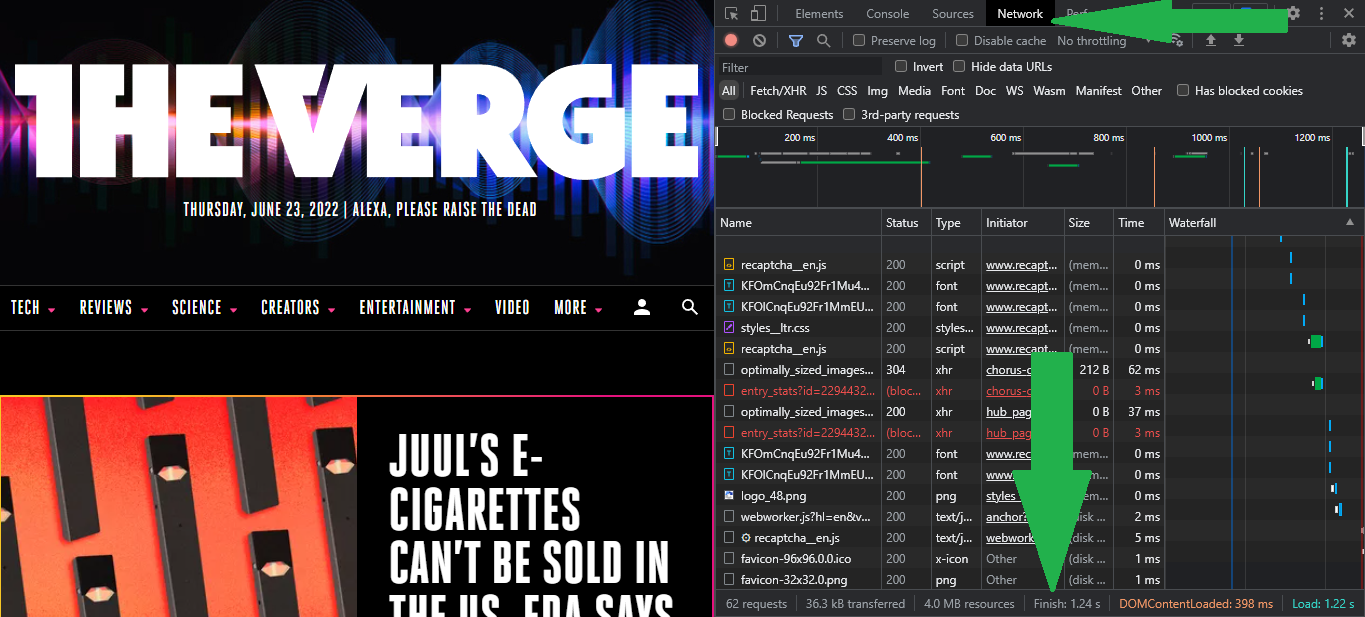Click the stylesheet icon beside styles__ltr.css
1365x617 pixels.
730,328
